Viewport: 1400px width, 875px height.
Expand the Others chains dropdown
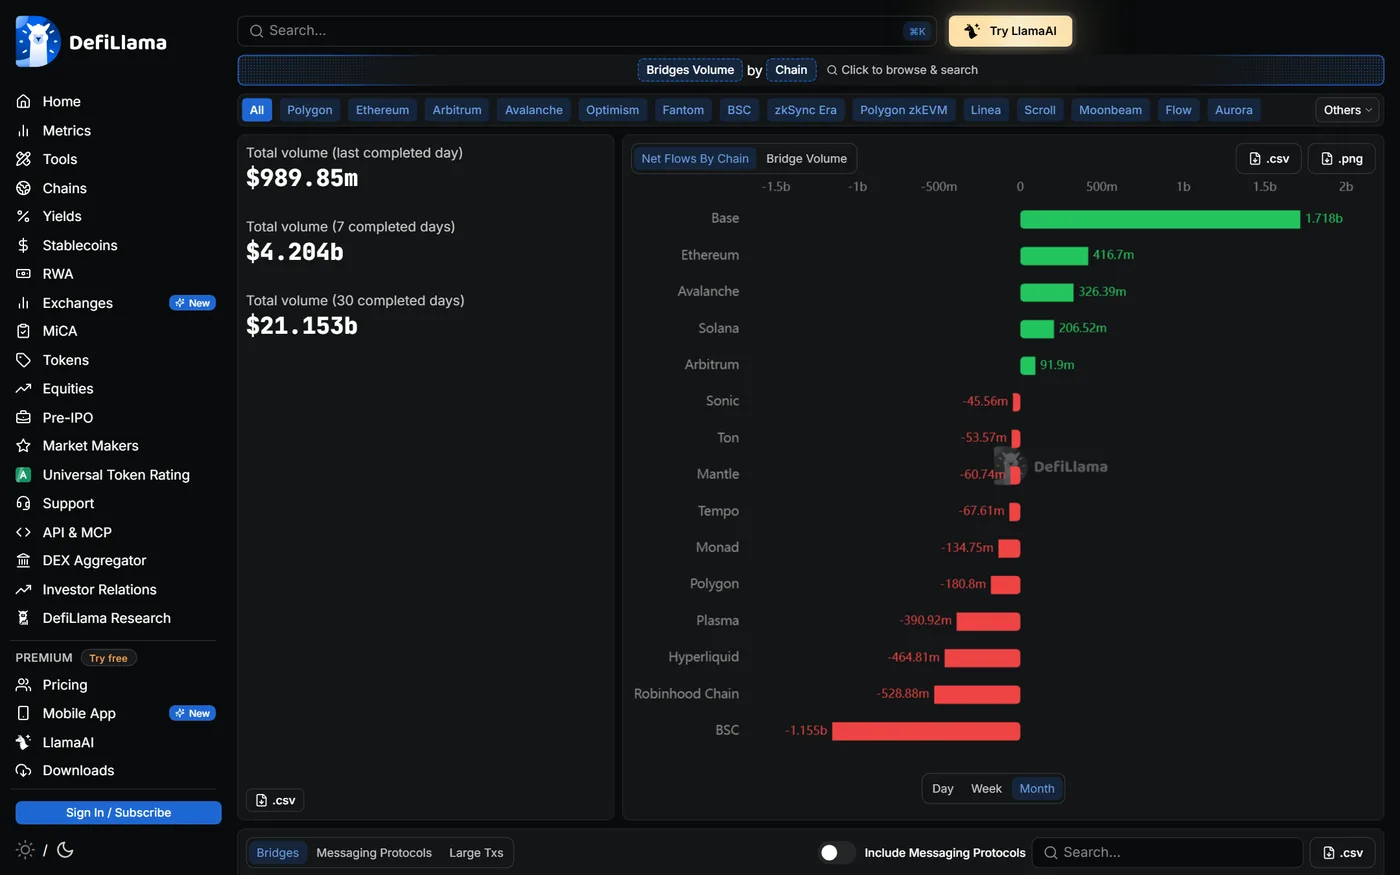(1347, 110)
